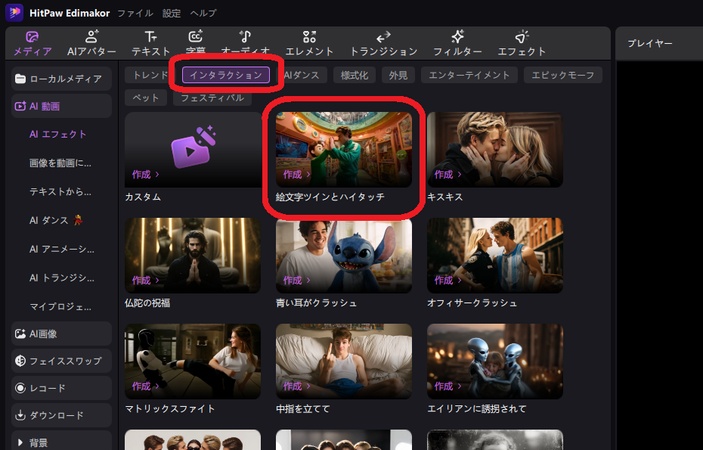Open AI トランジシ... in the sidebar
Viewport: 703px width, 450px height.
pos(61,278)
